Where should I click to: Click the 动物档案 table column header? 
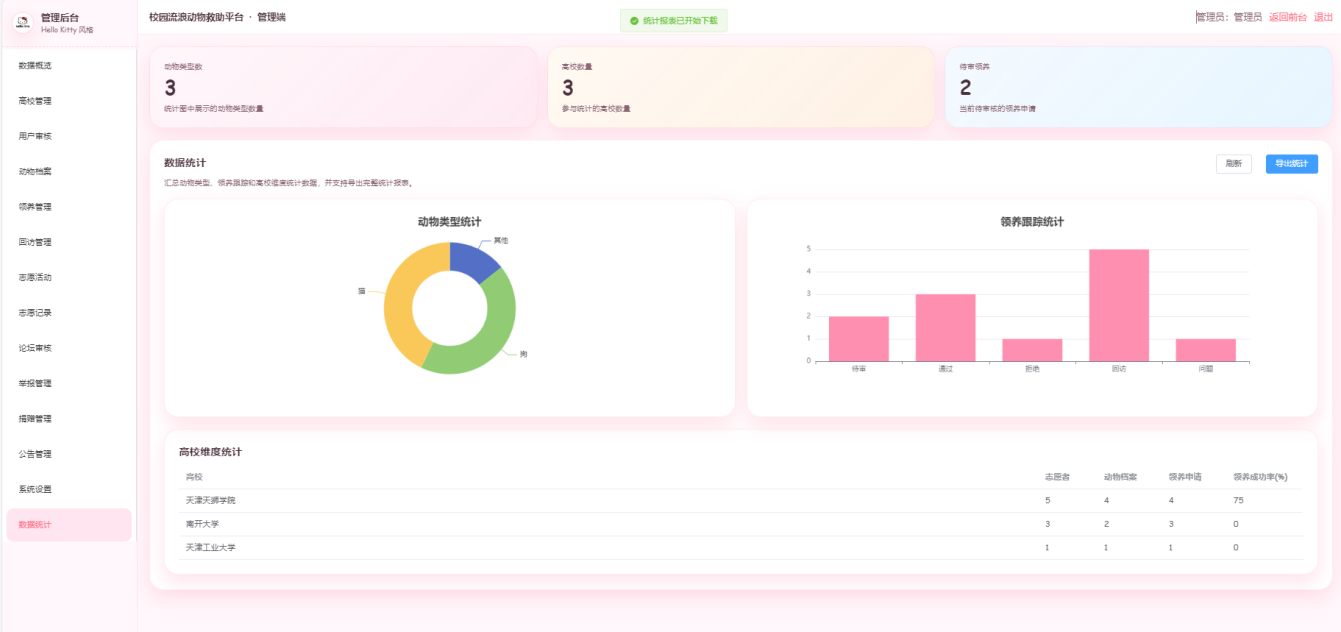click(1120, 477)
